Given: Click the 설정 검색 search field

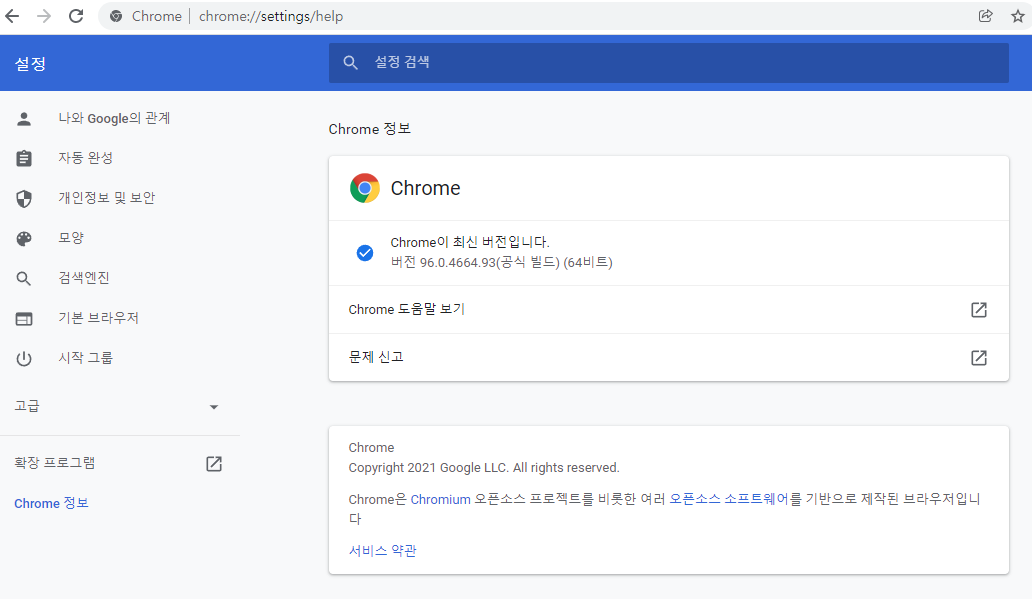Looking at the screenshot, I should (x=669, y=63).
